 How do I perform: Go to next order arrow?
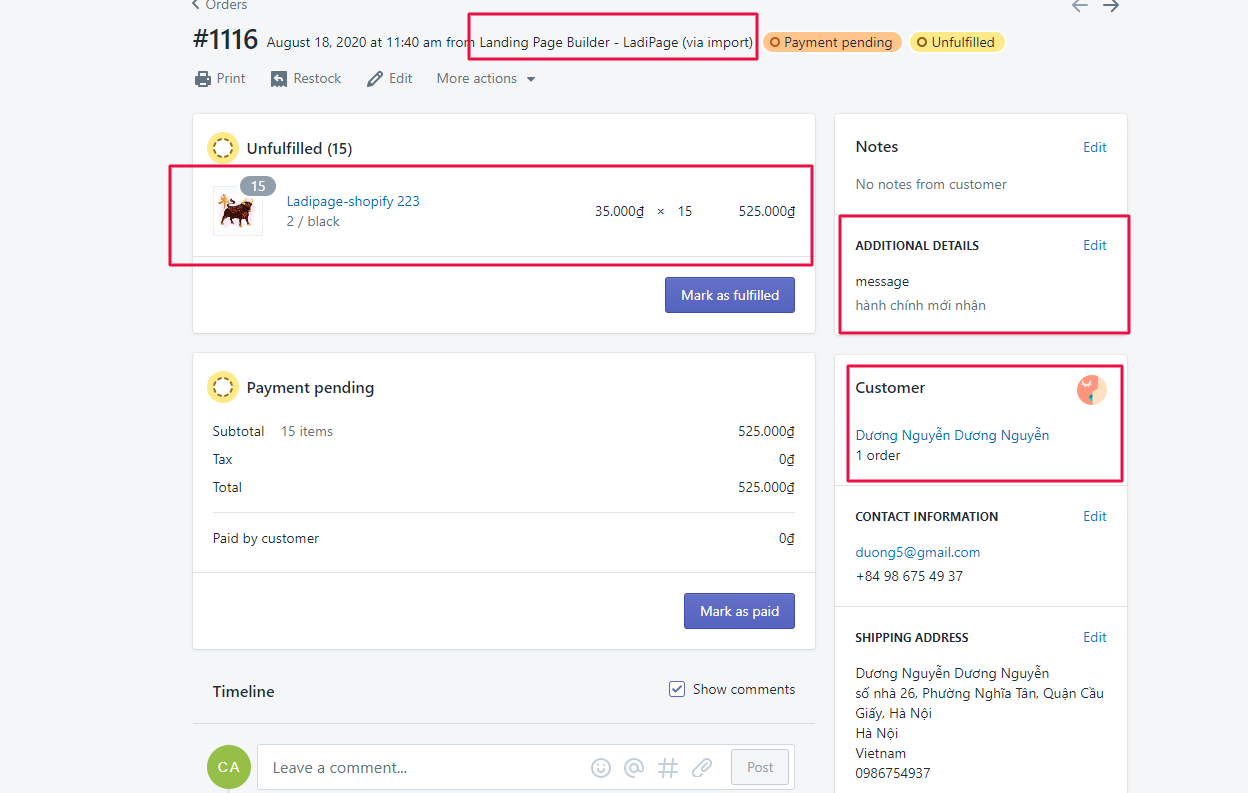pyautogui.click(x=1111, y=6)
